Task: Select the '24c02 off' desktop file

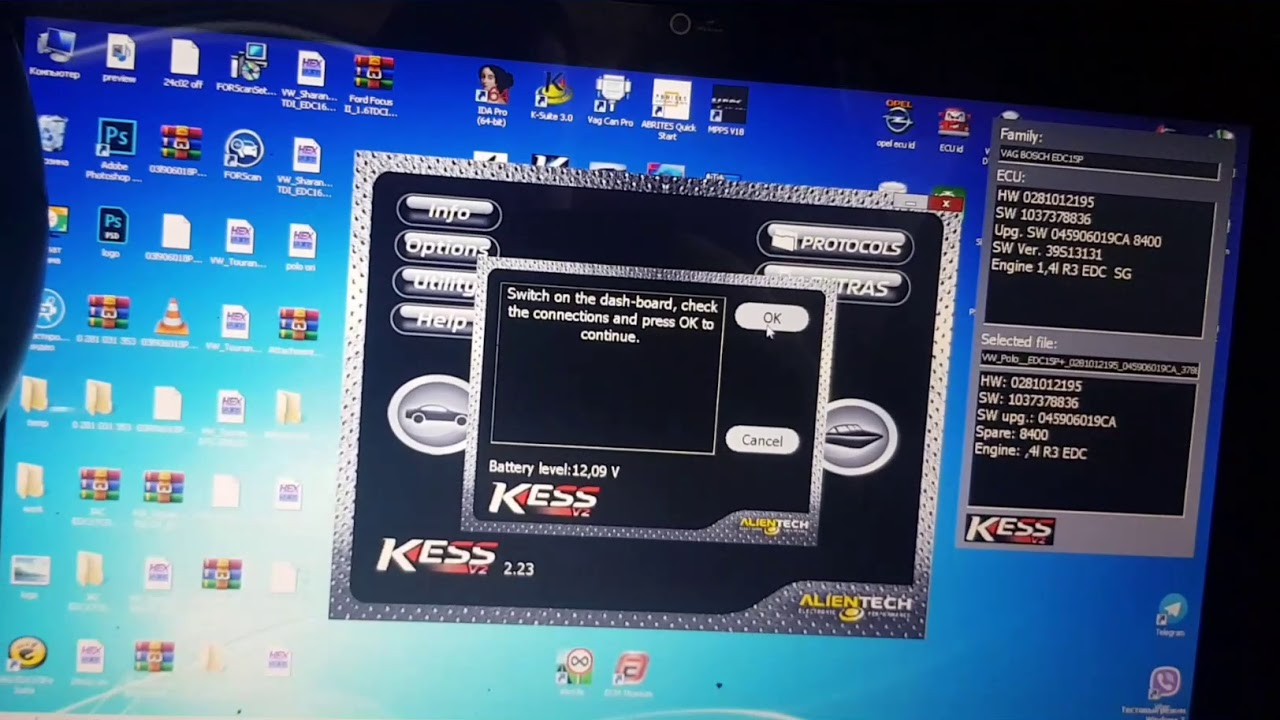Action: [x=184, y=62]
